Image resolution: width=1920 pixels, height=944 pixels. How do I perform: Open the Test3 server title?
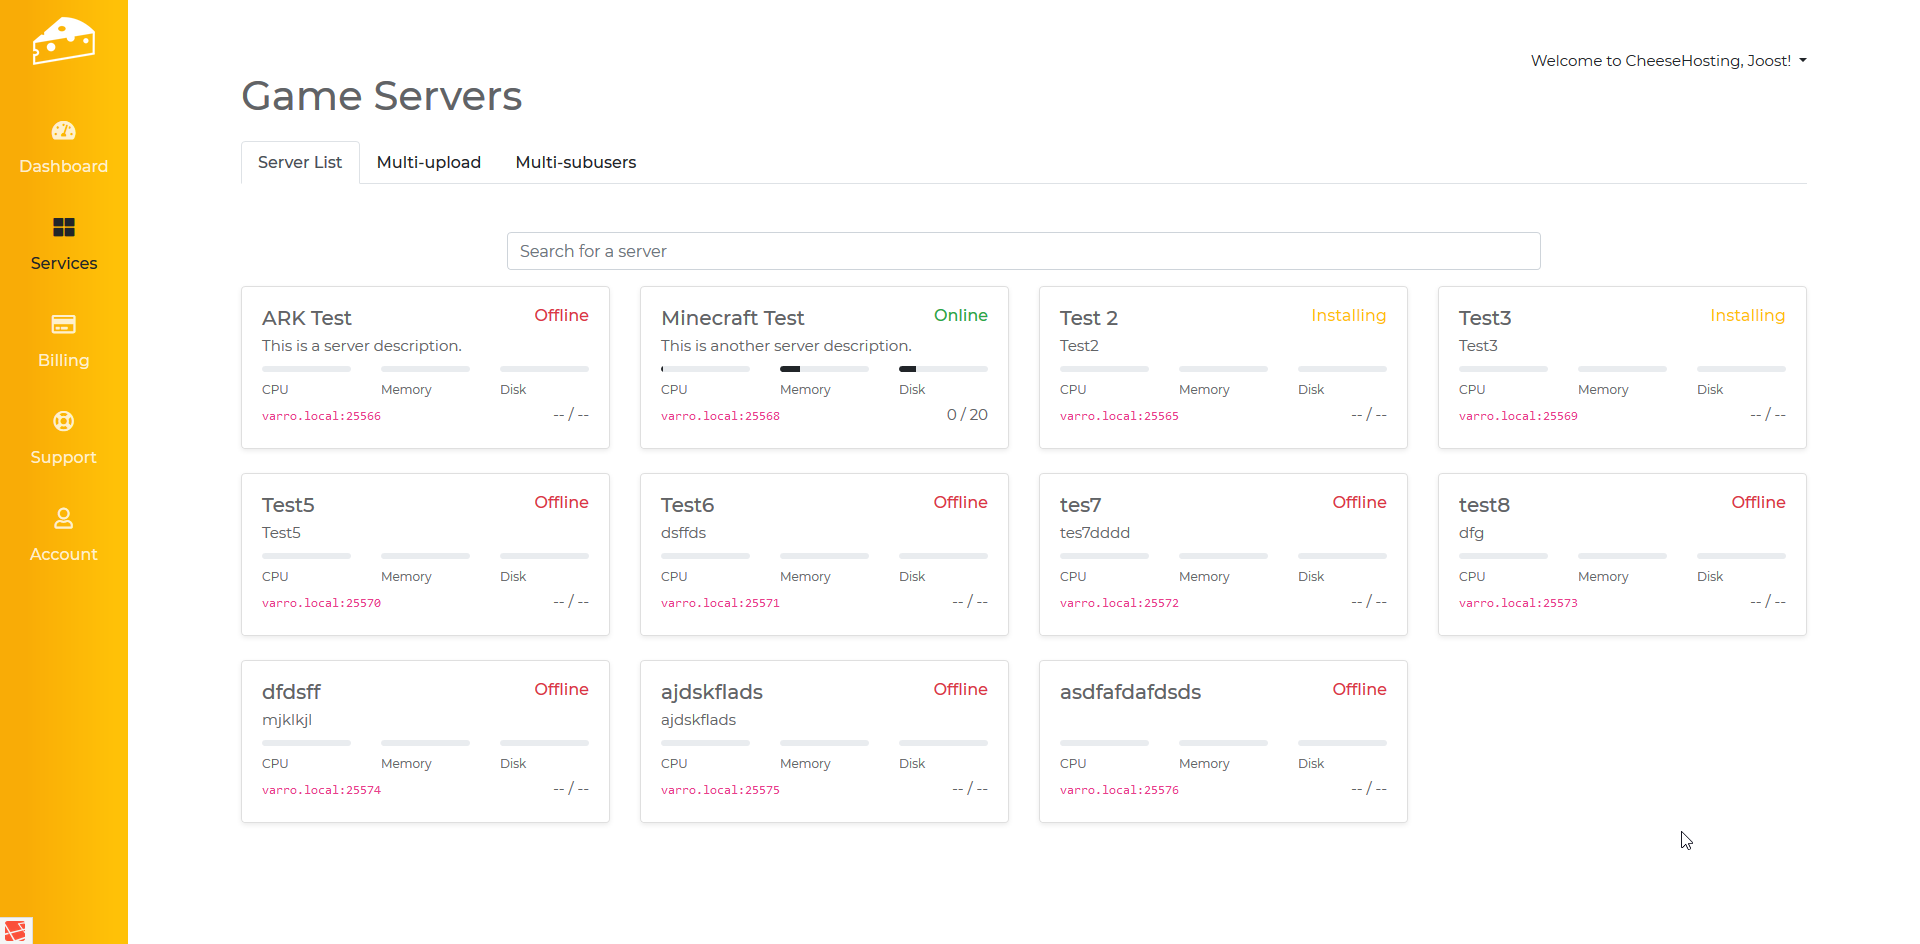click(x=1484, y=318)
